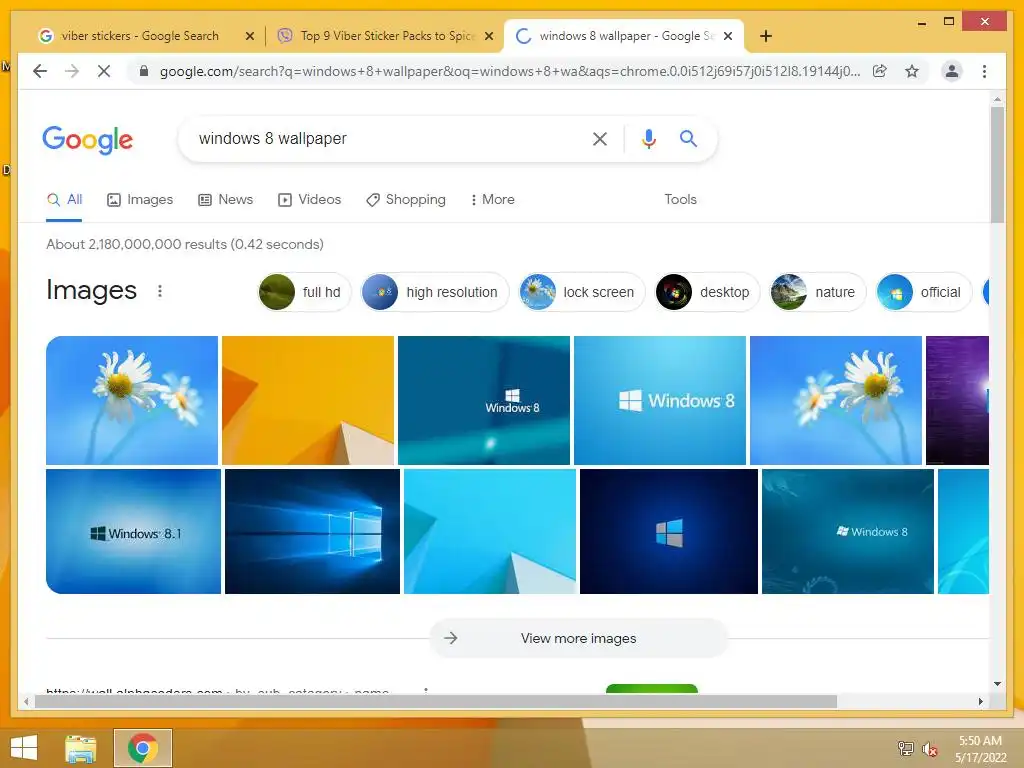Click the Chrome taskbar icon
The image size is (1024, 768).
[142, 748]
